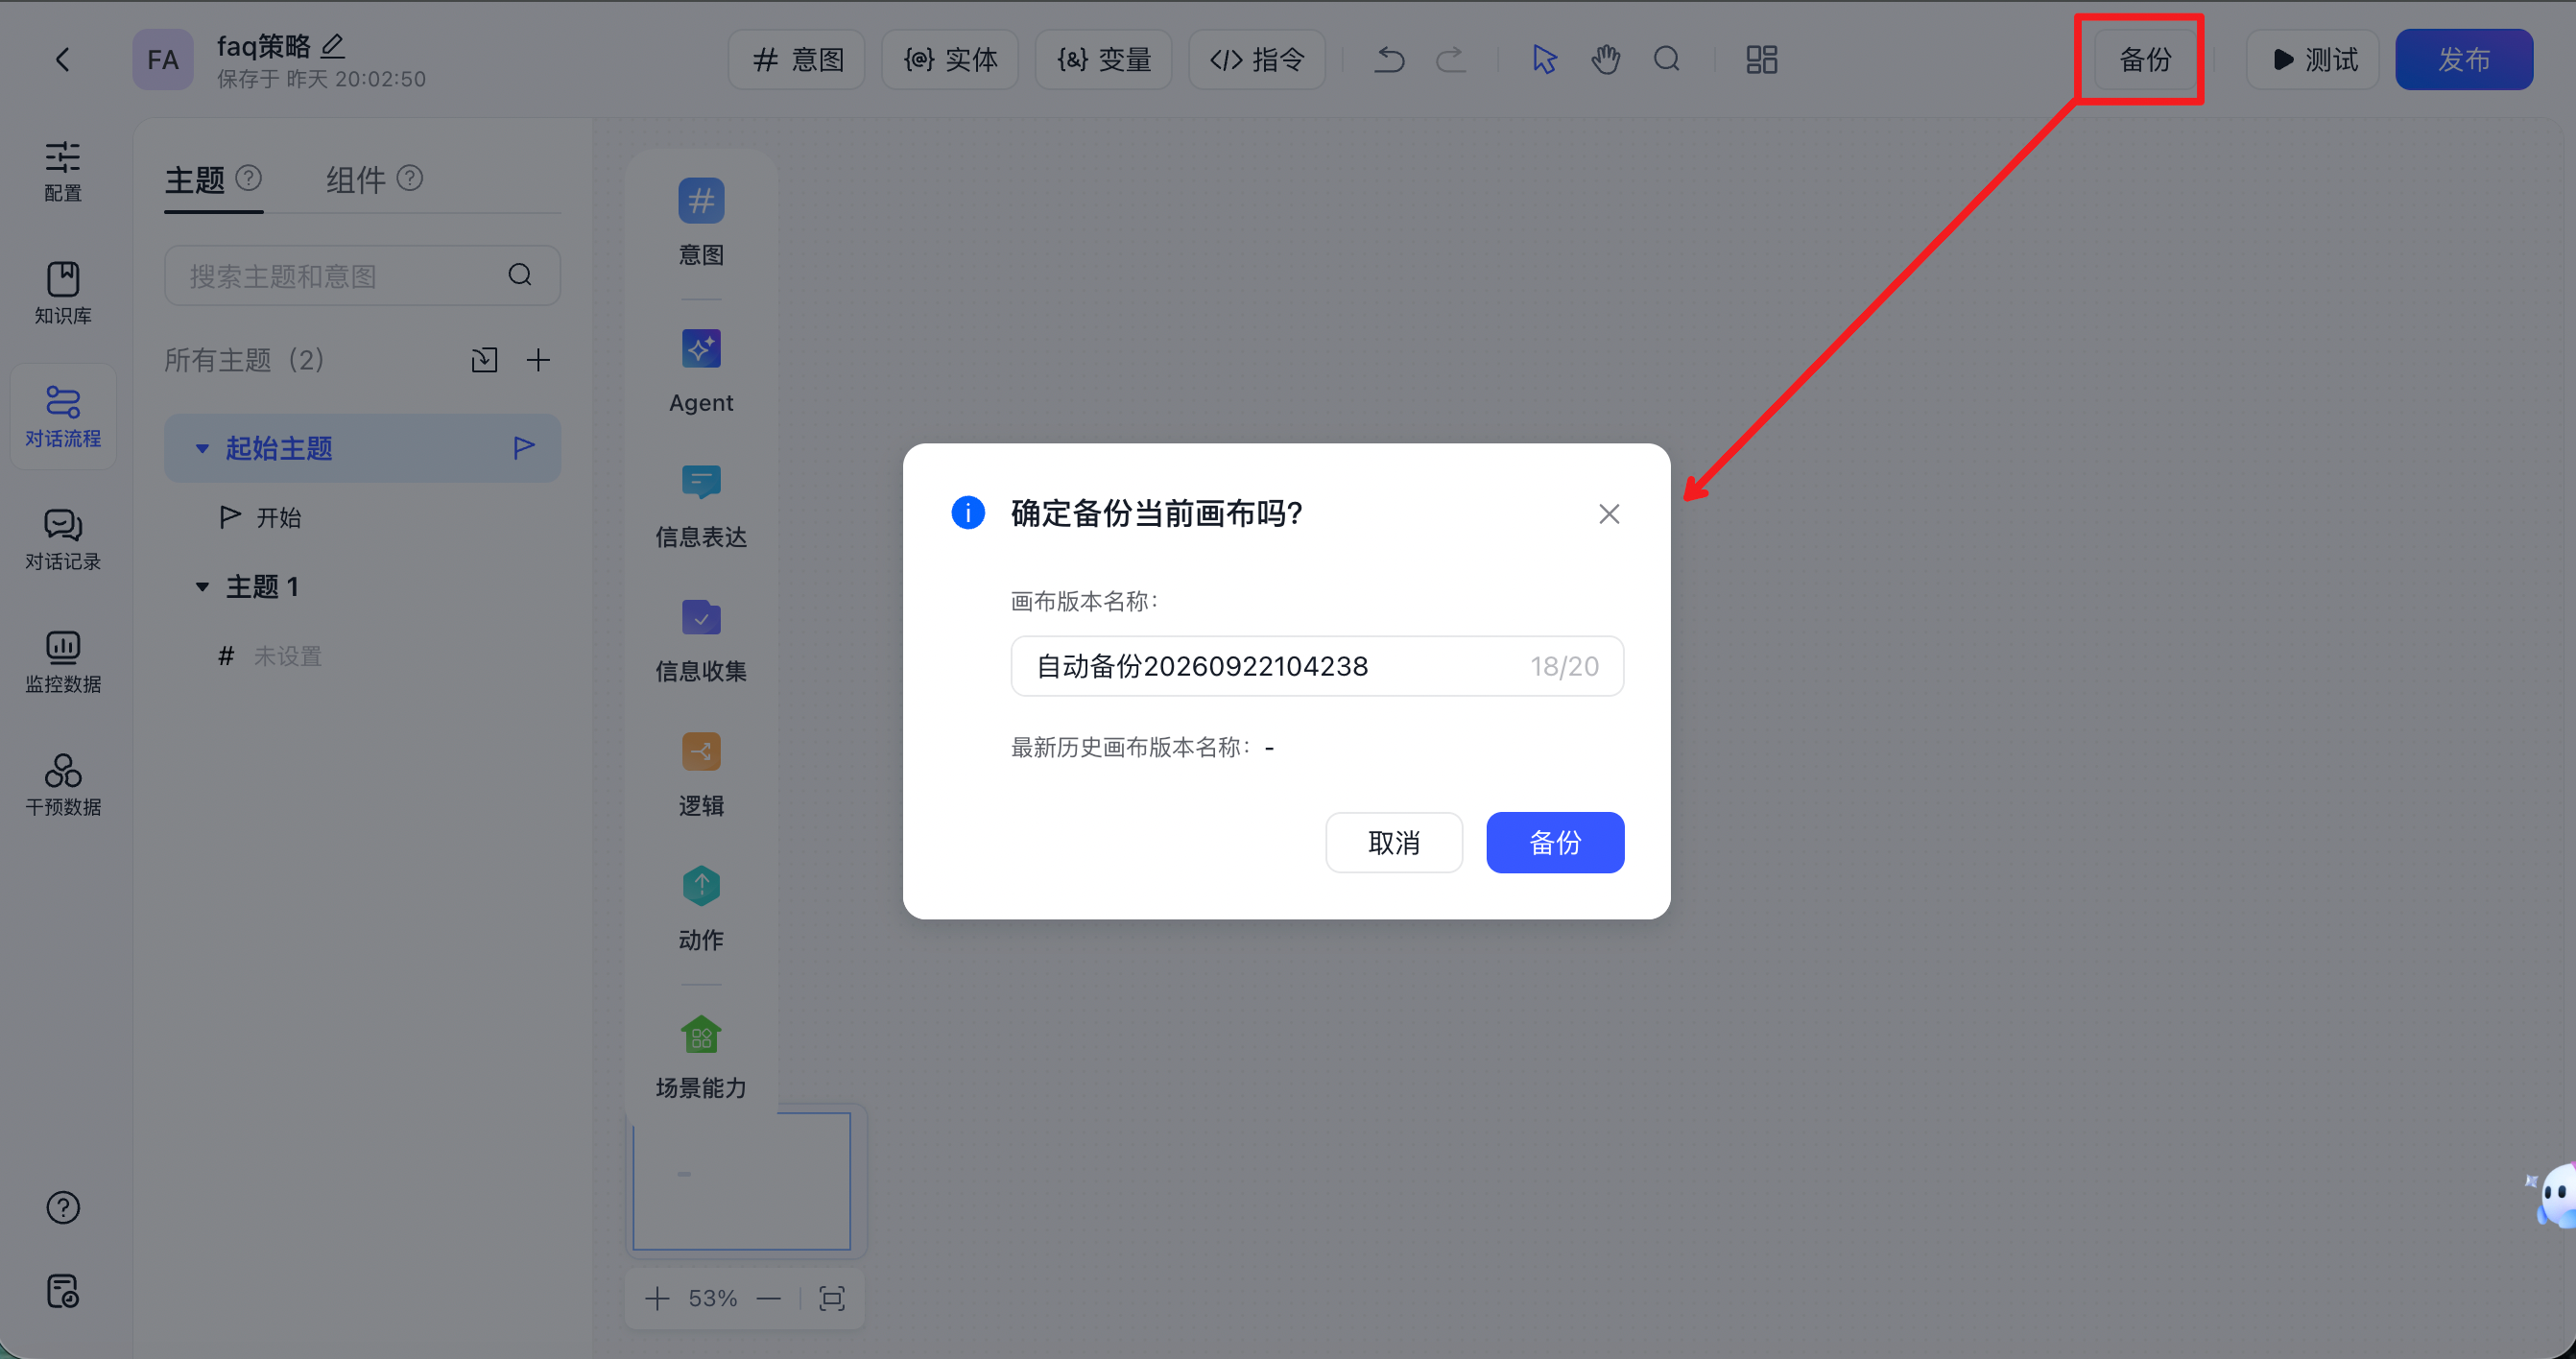Open canvas search magnifier in toolbar
The width and height of the screenshot is (2576, 1359).
pyautogui.click(x=1666, y=60)
